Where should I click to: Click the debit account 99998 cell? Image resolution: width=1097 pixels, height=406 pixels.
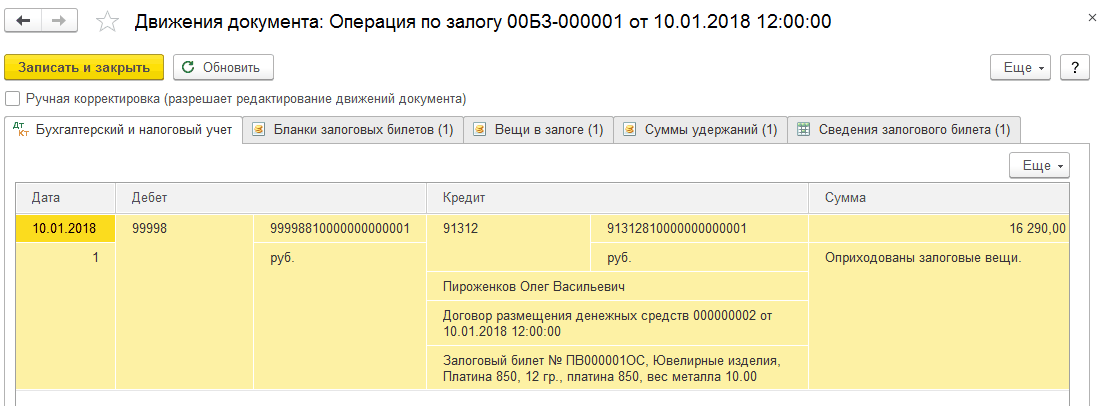185,229
